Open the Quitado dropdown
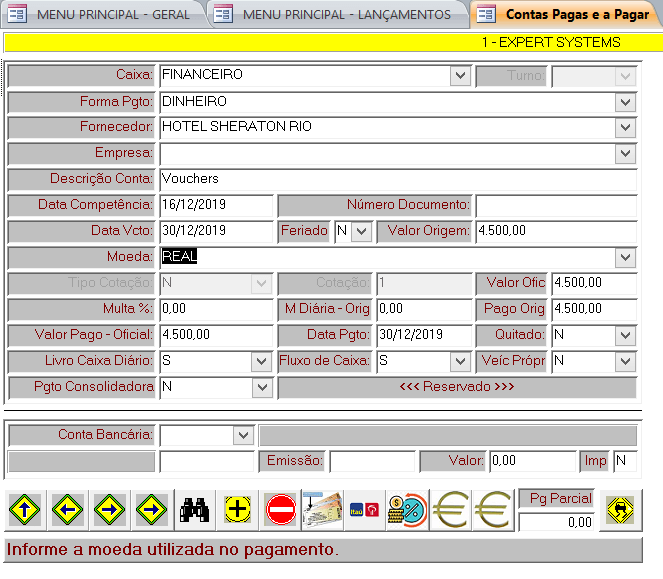 [x=626, y=336]
